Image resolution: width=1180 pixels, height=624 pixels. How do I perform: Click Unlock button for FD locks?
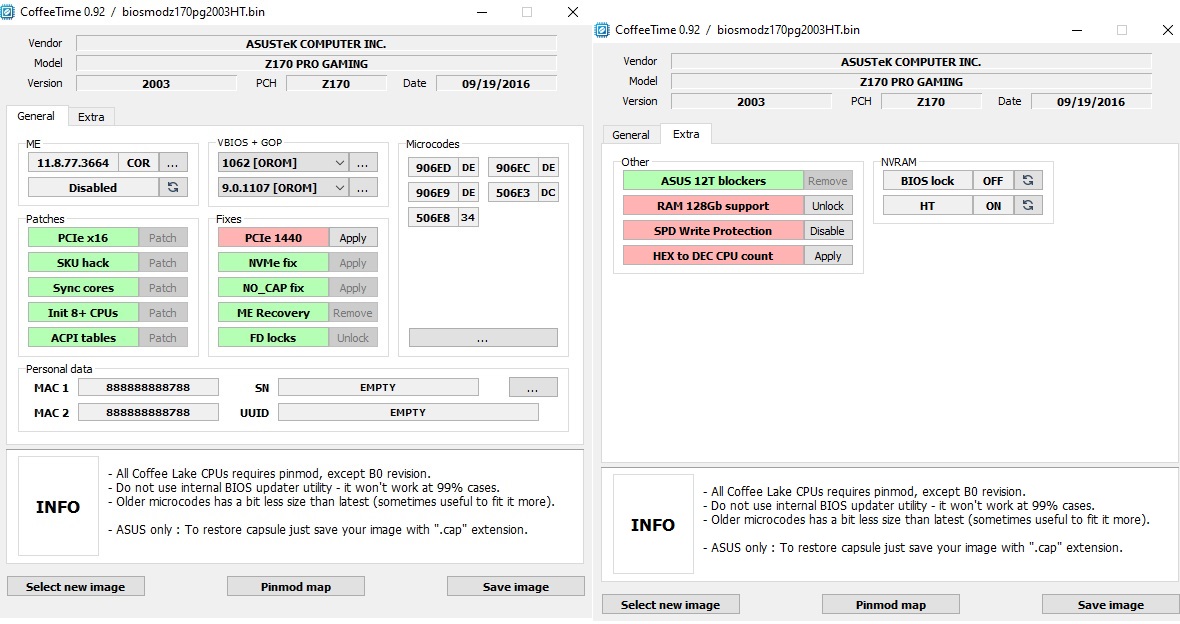(x=352, y=337)
